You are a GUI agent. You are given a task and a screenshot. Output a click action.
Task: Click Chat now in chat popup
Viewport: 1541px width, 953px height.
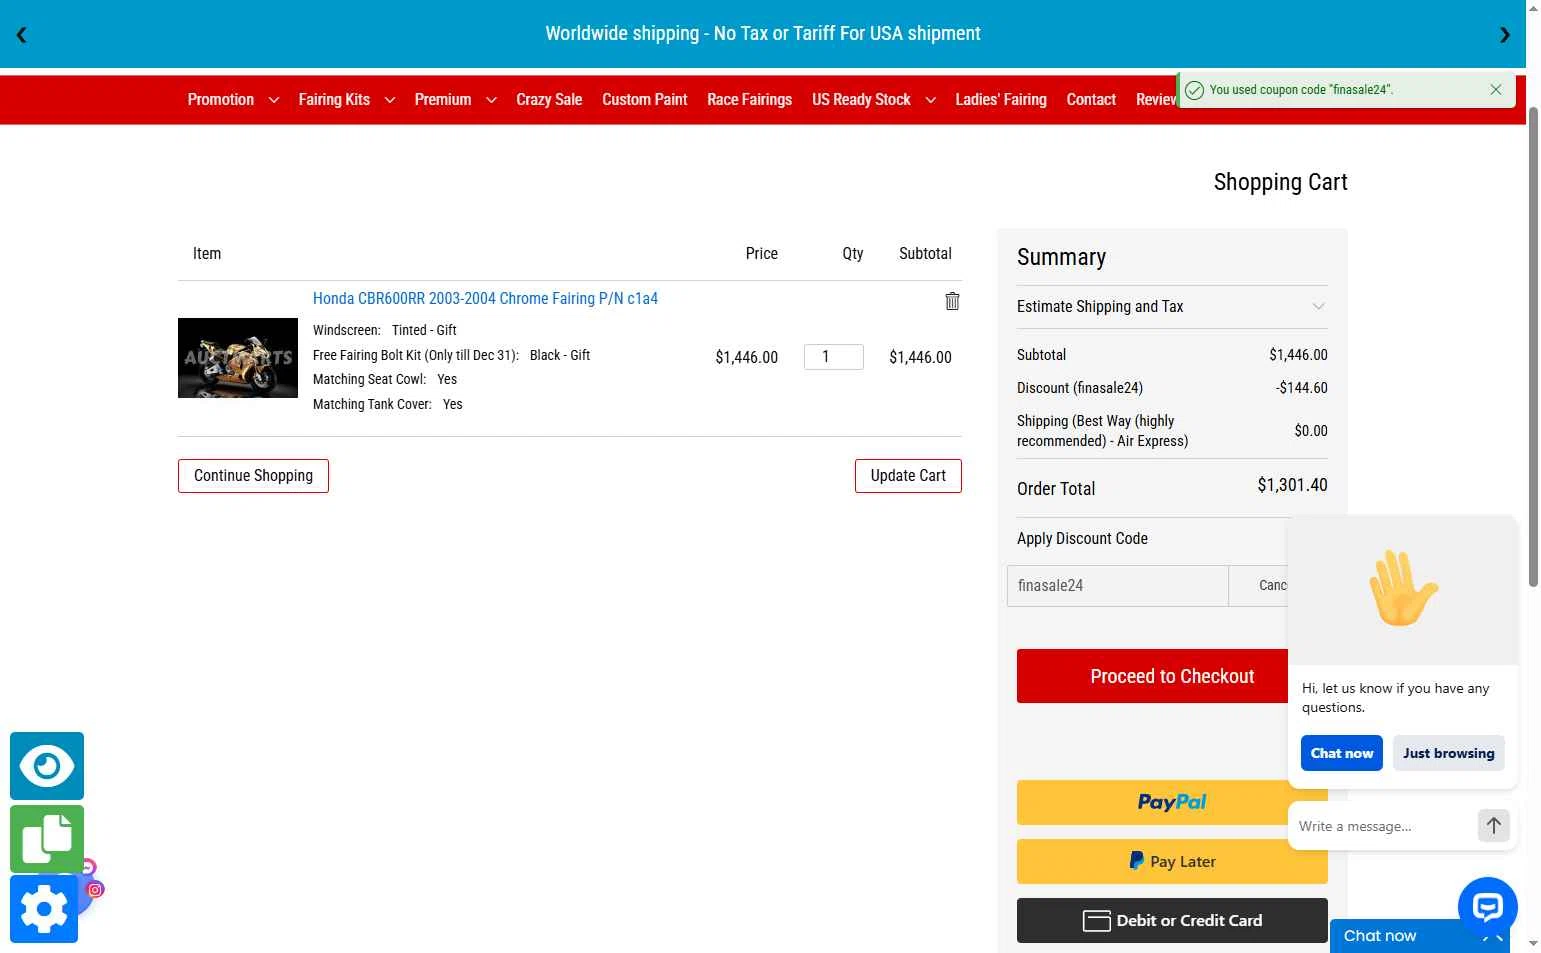[1342, 753]
